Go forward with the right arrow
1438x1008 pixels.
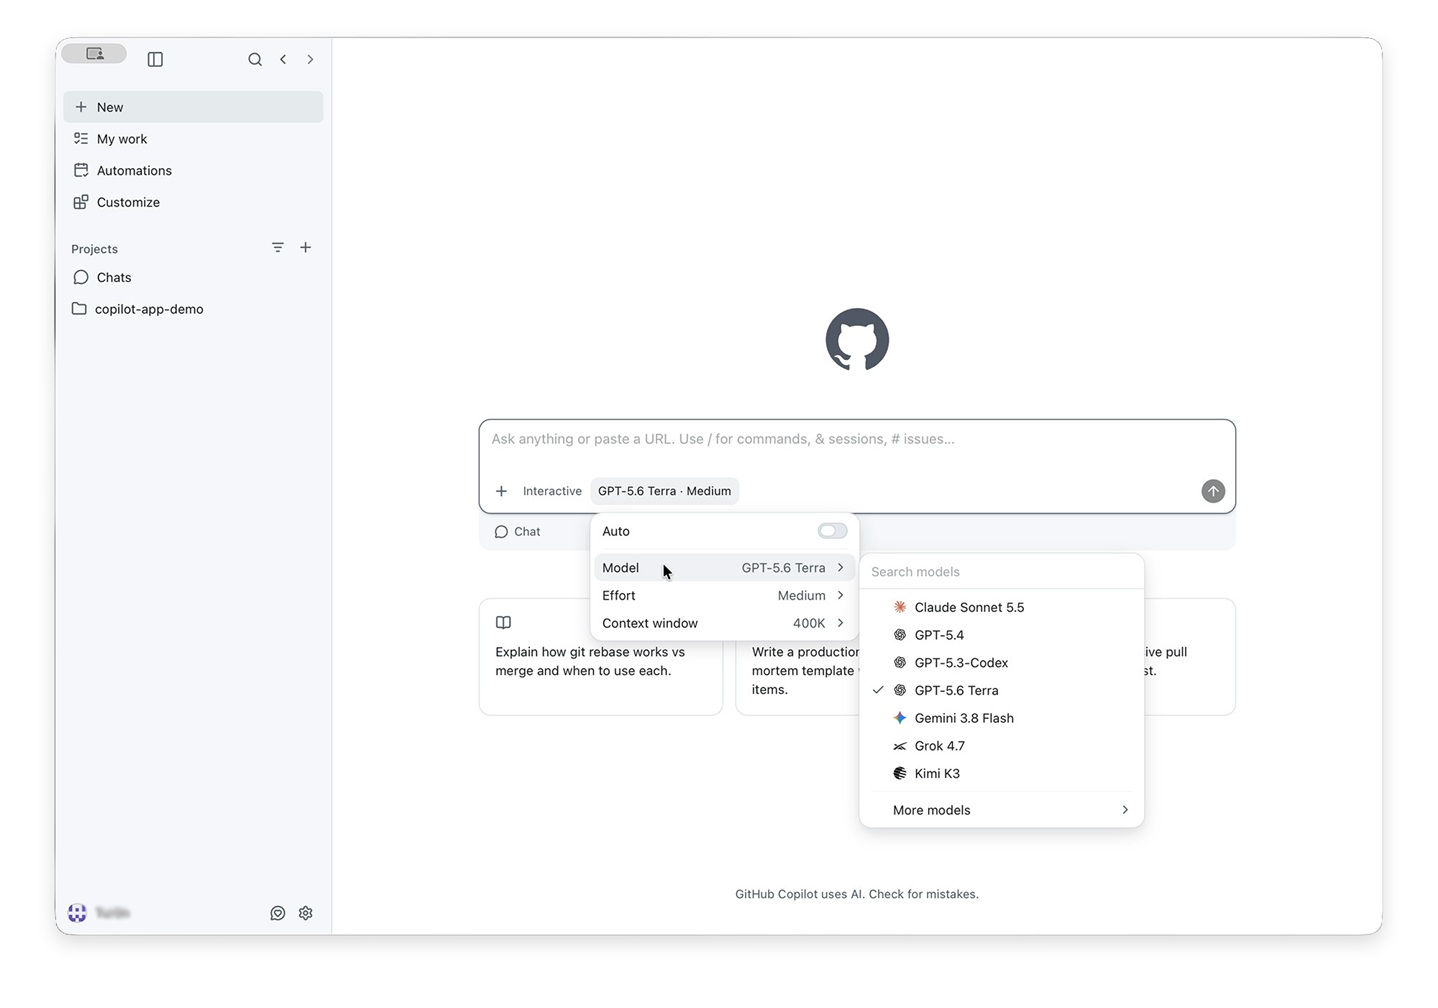(310, 59)
